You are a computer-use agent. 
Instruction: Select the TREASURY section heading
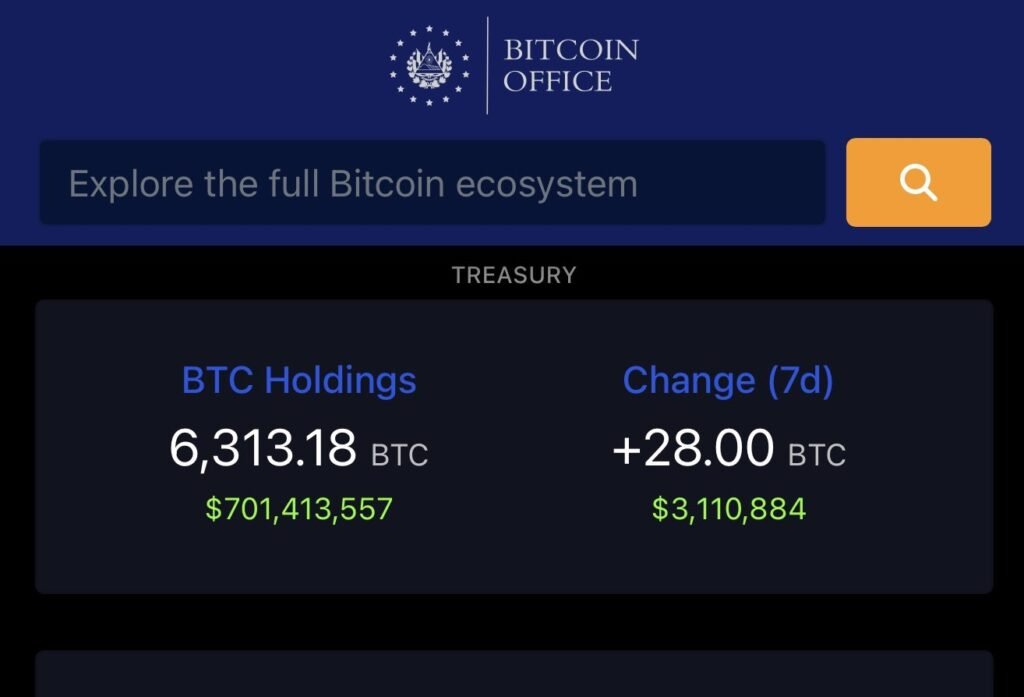pos(514,275)
